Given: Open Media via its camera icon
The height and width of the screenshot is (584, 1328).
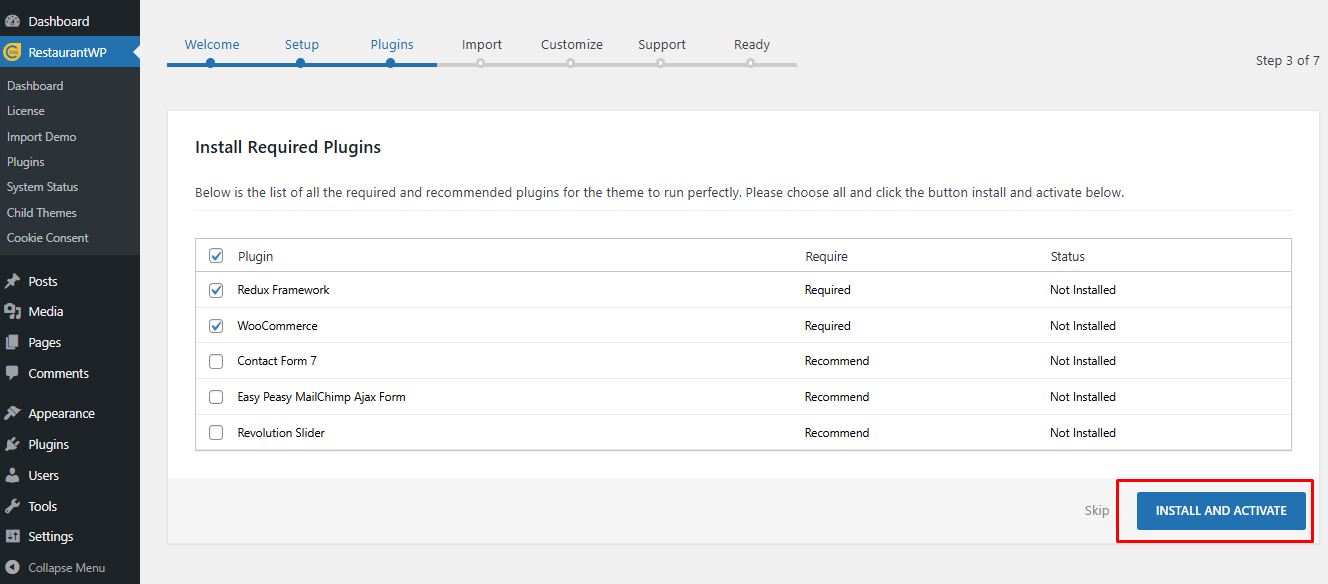Looking at the screenshot, I should pos(12,312).
